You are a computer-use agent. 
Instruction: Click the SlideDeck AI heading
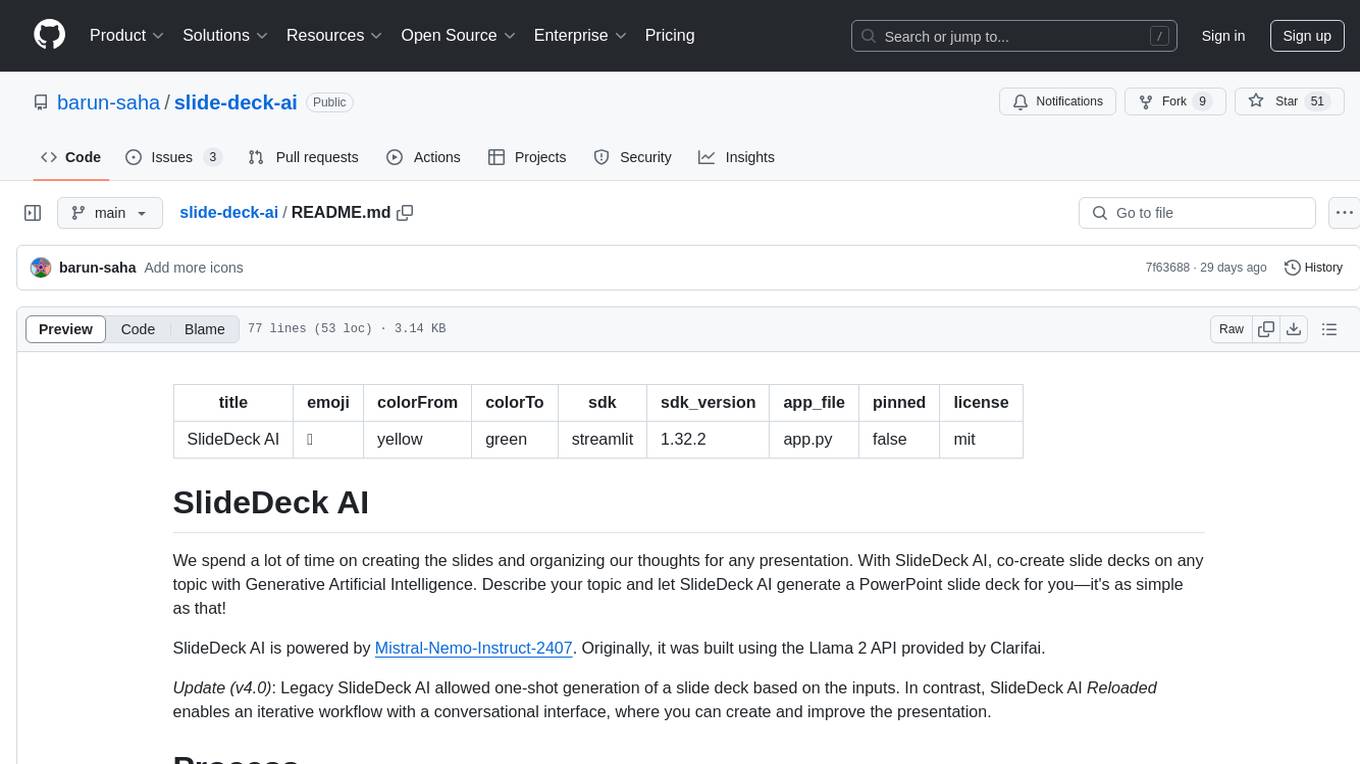(271, 502)
